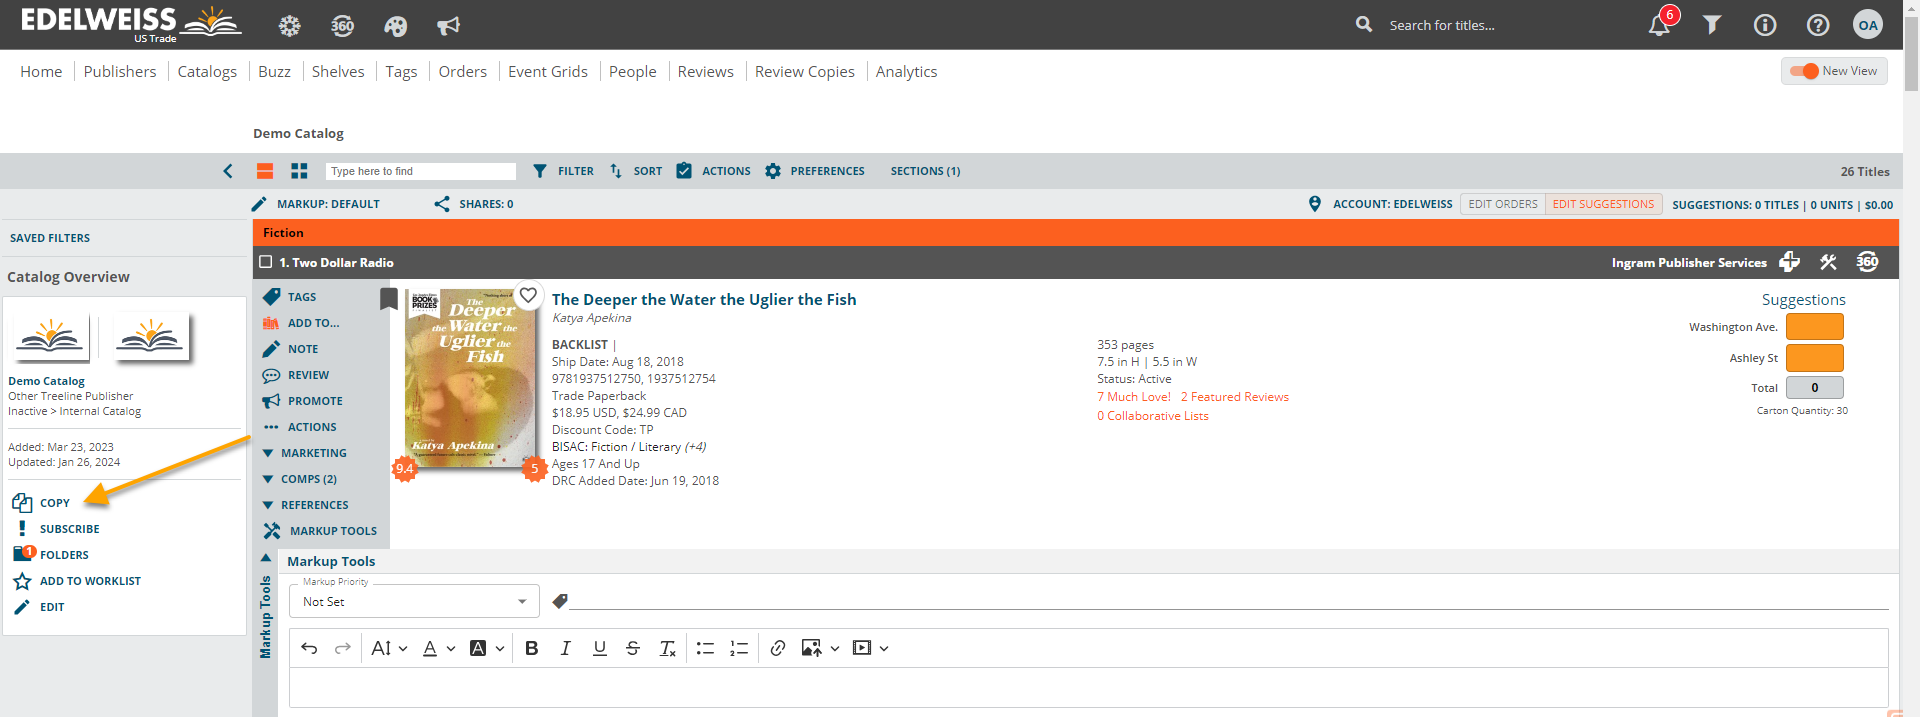Open the 360 icon in publisher bar
Viewport: 1920px width, 717px height.
[1867, 262]
